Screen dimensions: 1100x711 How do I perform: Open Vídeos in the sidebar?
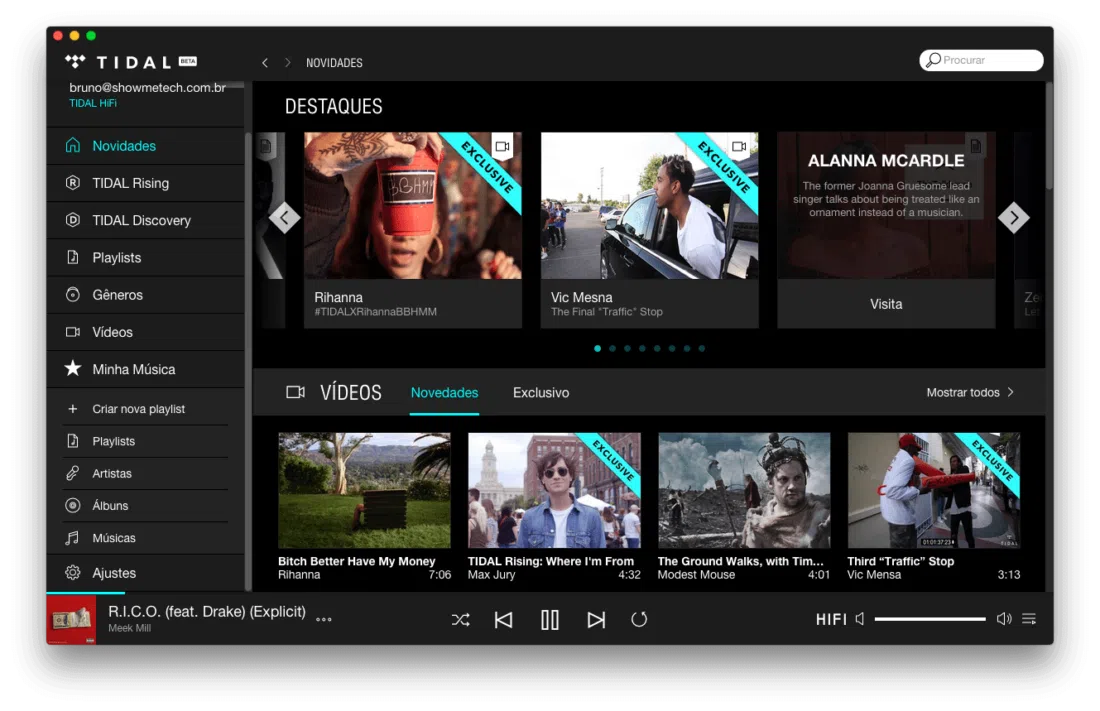click(145, 332)
